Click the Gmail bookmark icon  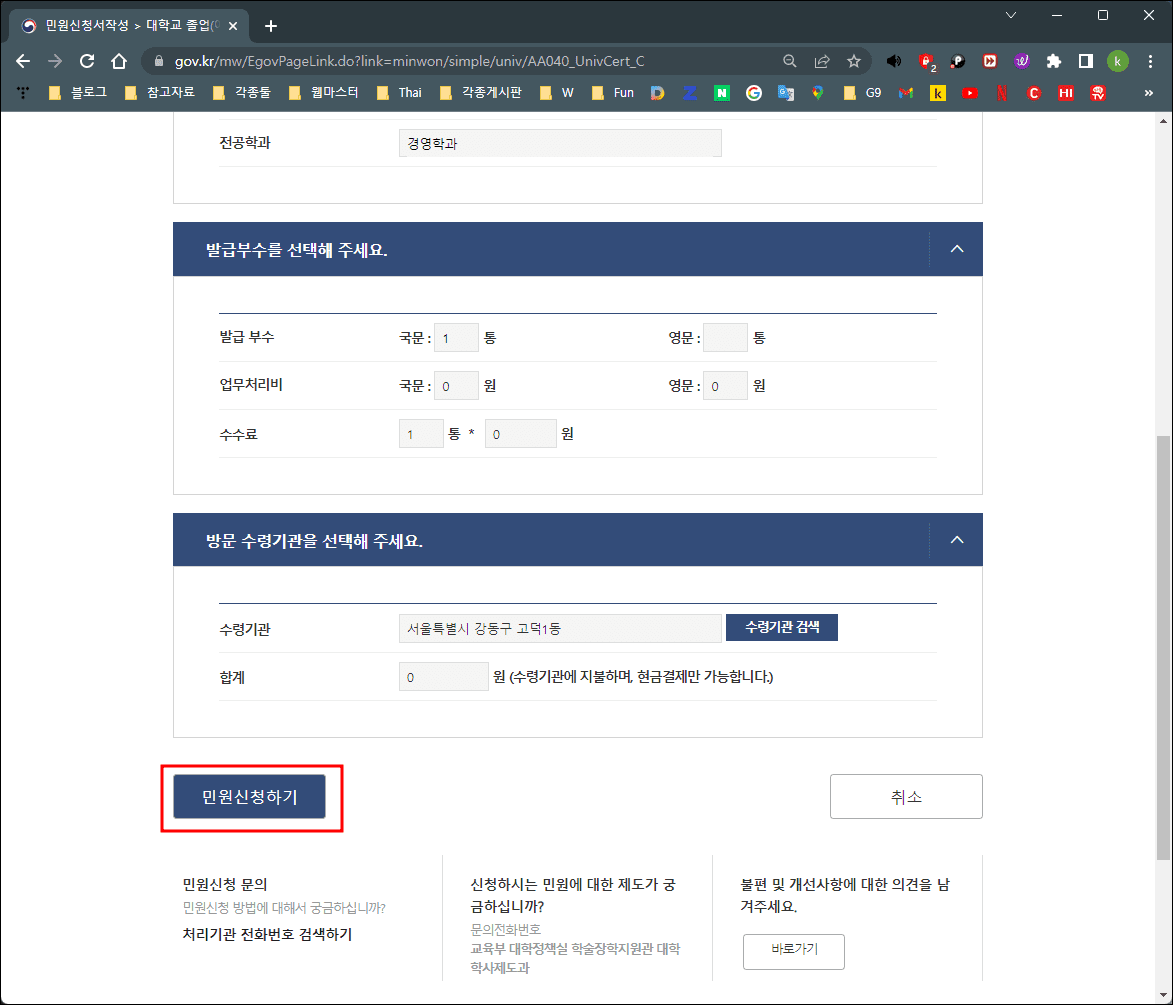[905, 92]
